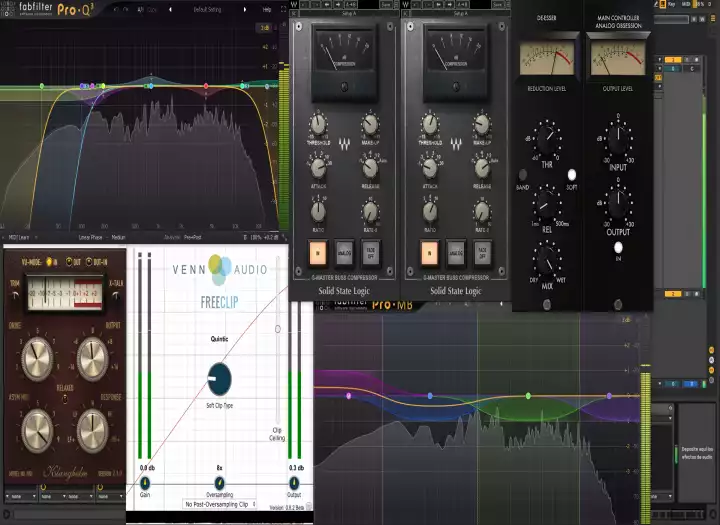Click the Klanghelm OUTPUT knob
Viewport: 720px width, 525px height.
[x=92, y=359]
